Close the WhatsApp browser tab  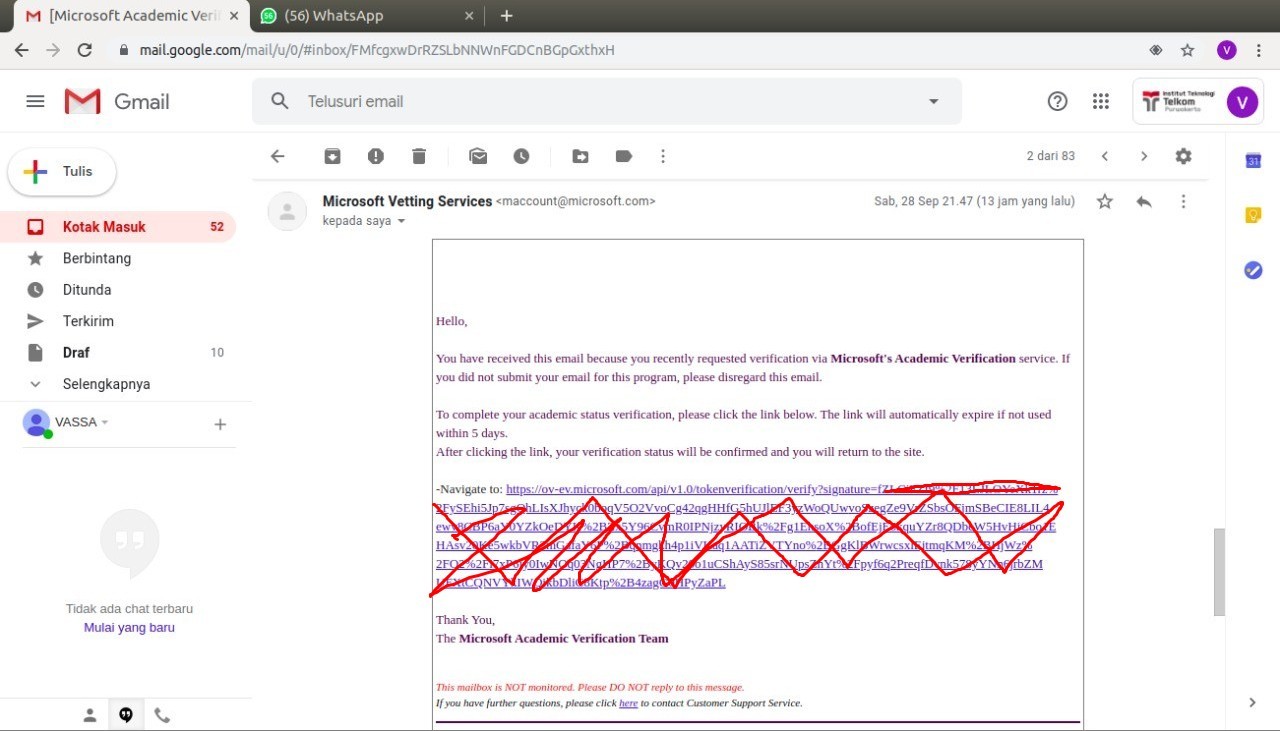[470, 16]
